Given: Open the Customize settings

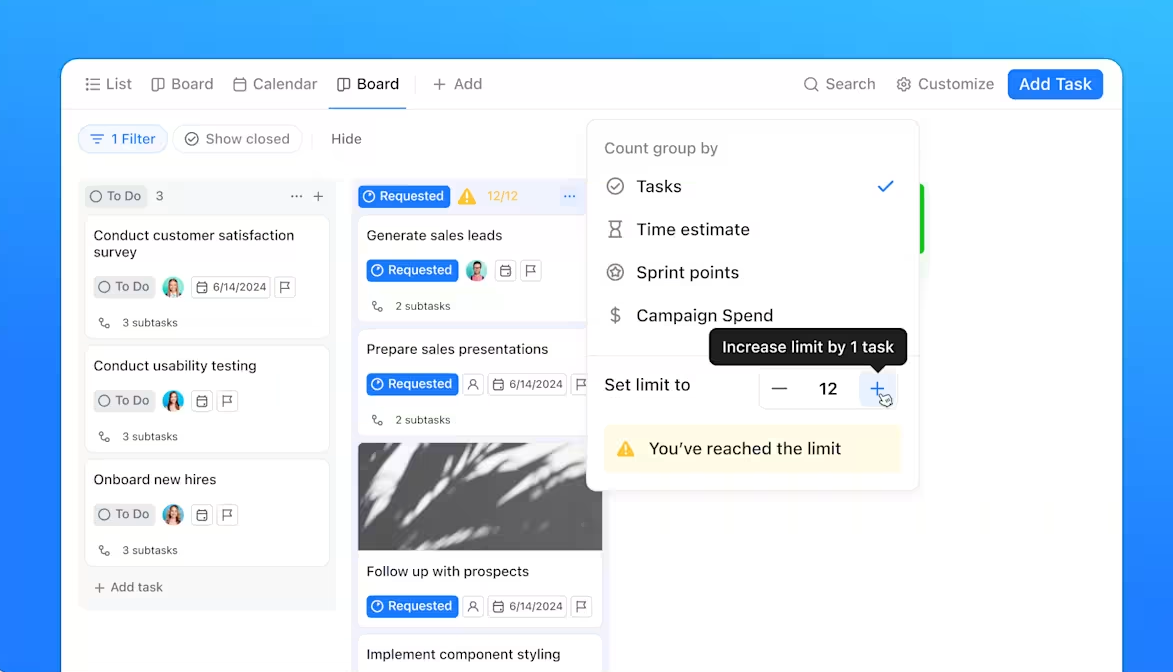Looking at the screenshot, I should coord(946,84).
